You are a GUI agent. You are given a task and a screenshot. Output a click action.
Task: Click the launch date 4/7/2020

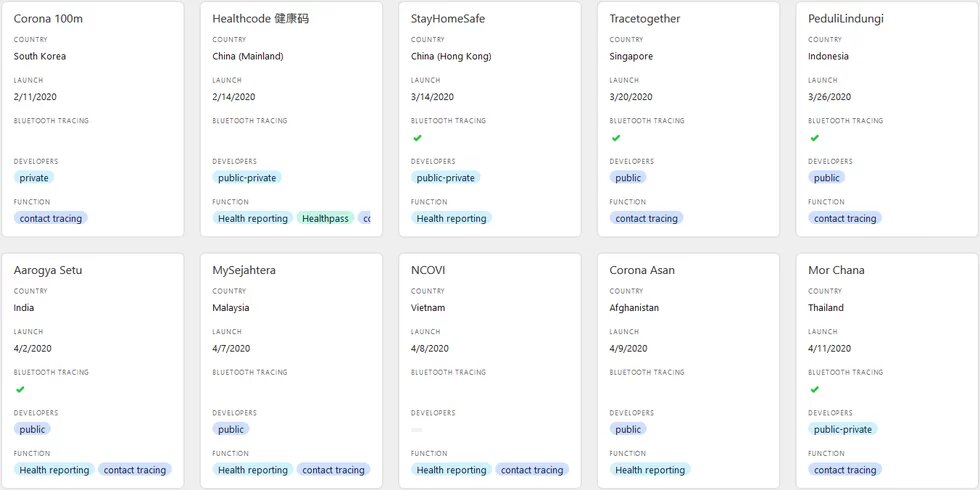pyautogui.click(x=231, y=348)
